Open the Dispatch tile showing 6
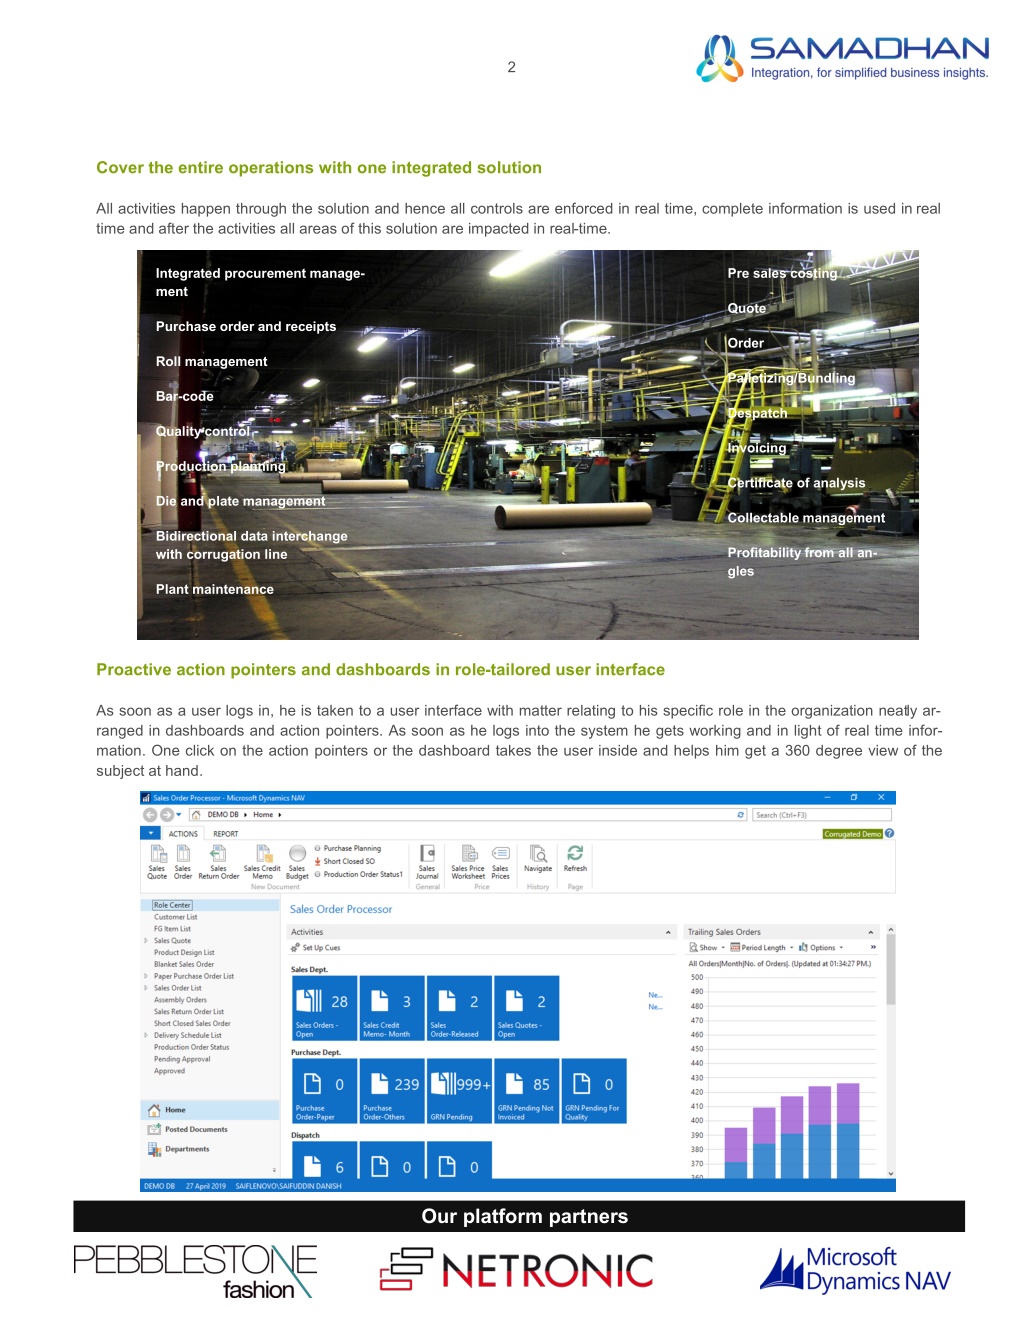The width and height of the screenshot is (1024, 1325). tap(323, 1161)
